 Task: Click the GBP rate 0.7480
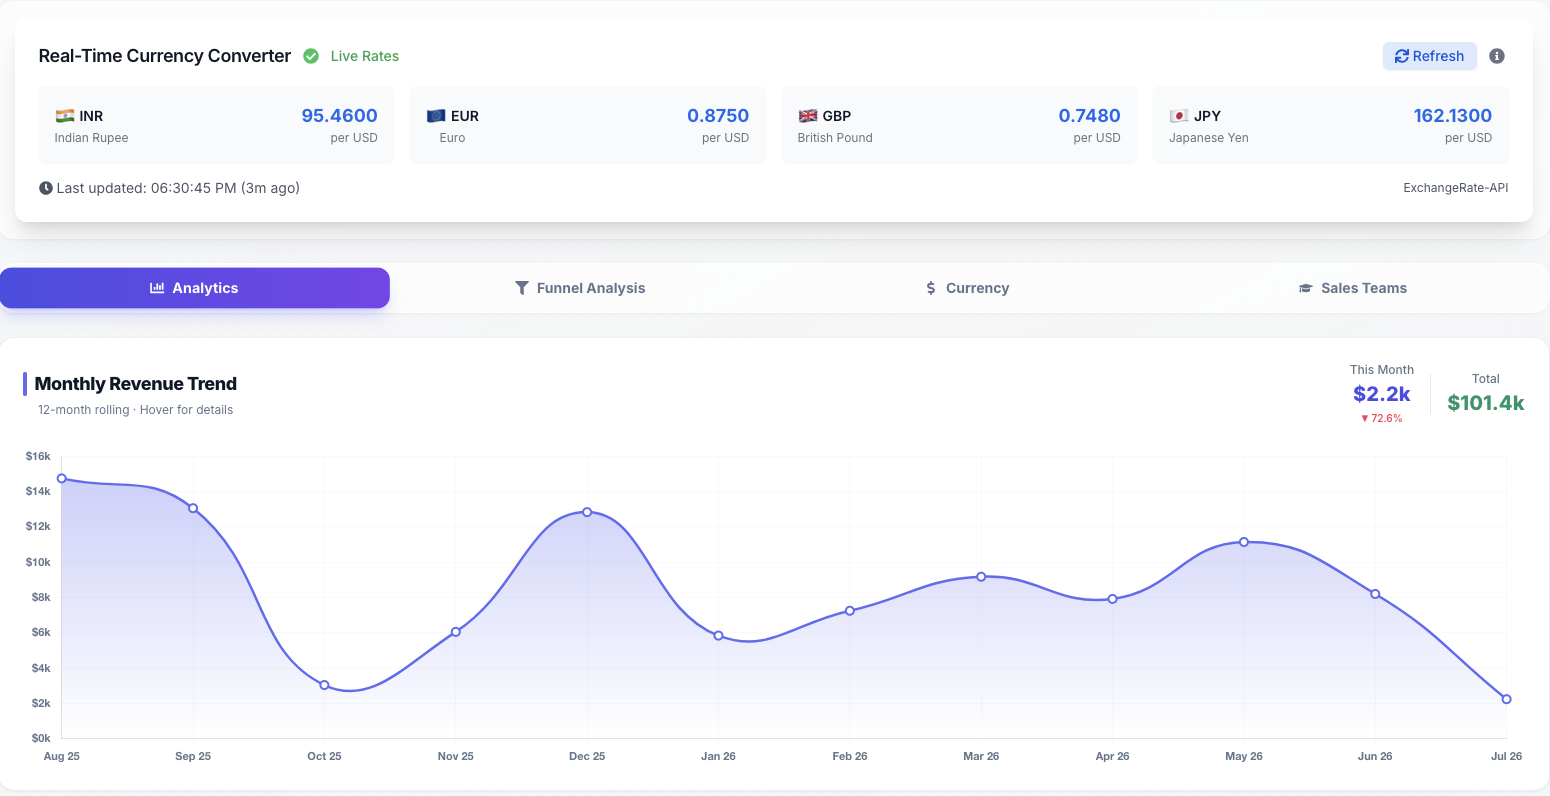[x=1090, y=116]
